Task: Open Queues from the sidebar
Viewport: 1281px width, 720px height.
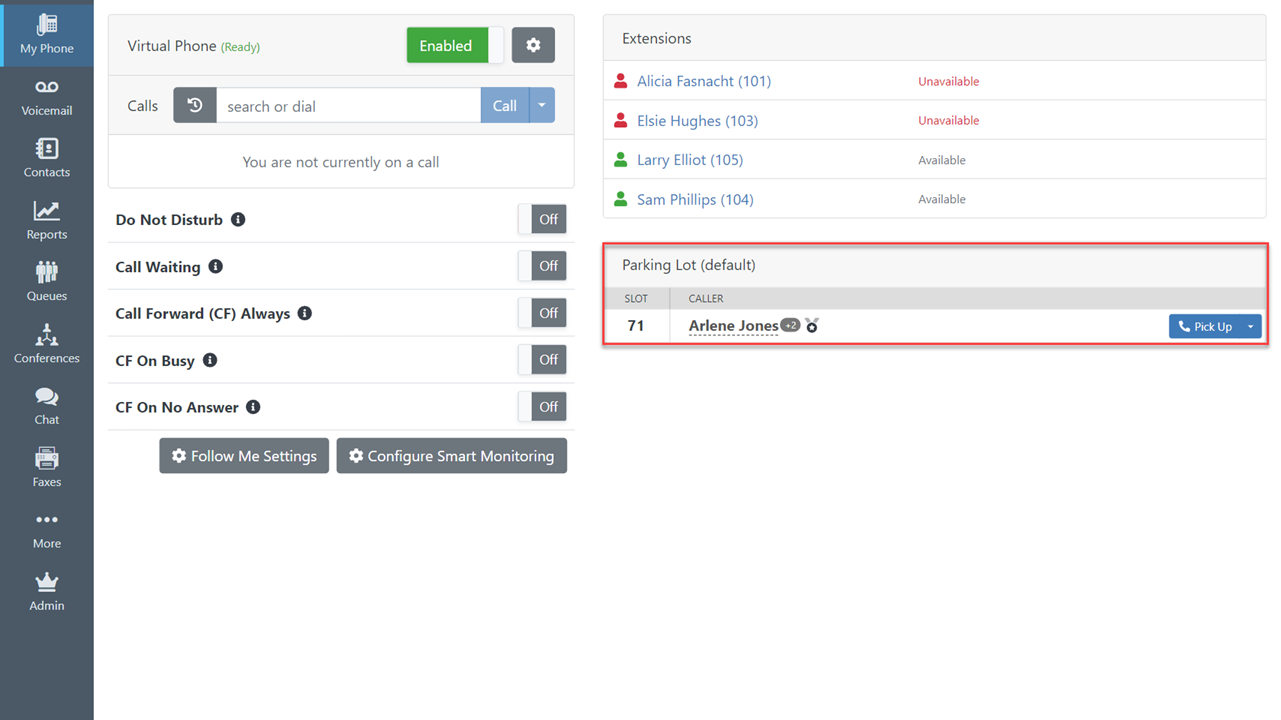Action: point(47,283)
